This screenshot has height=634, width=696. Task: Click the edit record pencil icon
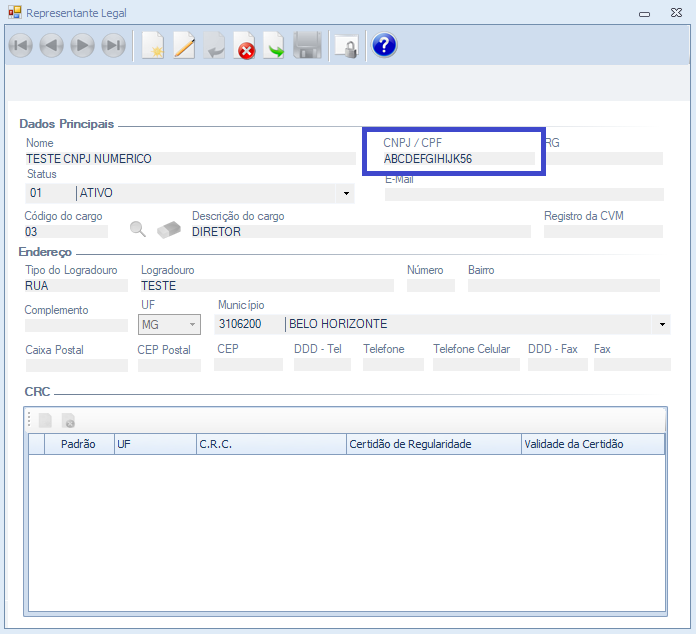pyautogui.click(x=184, y=46)
